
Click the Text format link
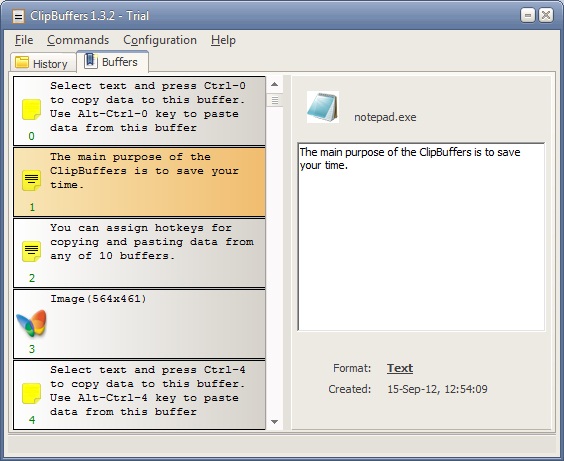click(400, 368)
